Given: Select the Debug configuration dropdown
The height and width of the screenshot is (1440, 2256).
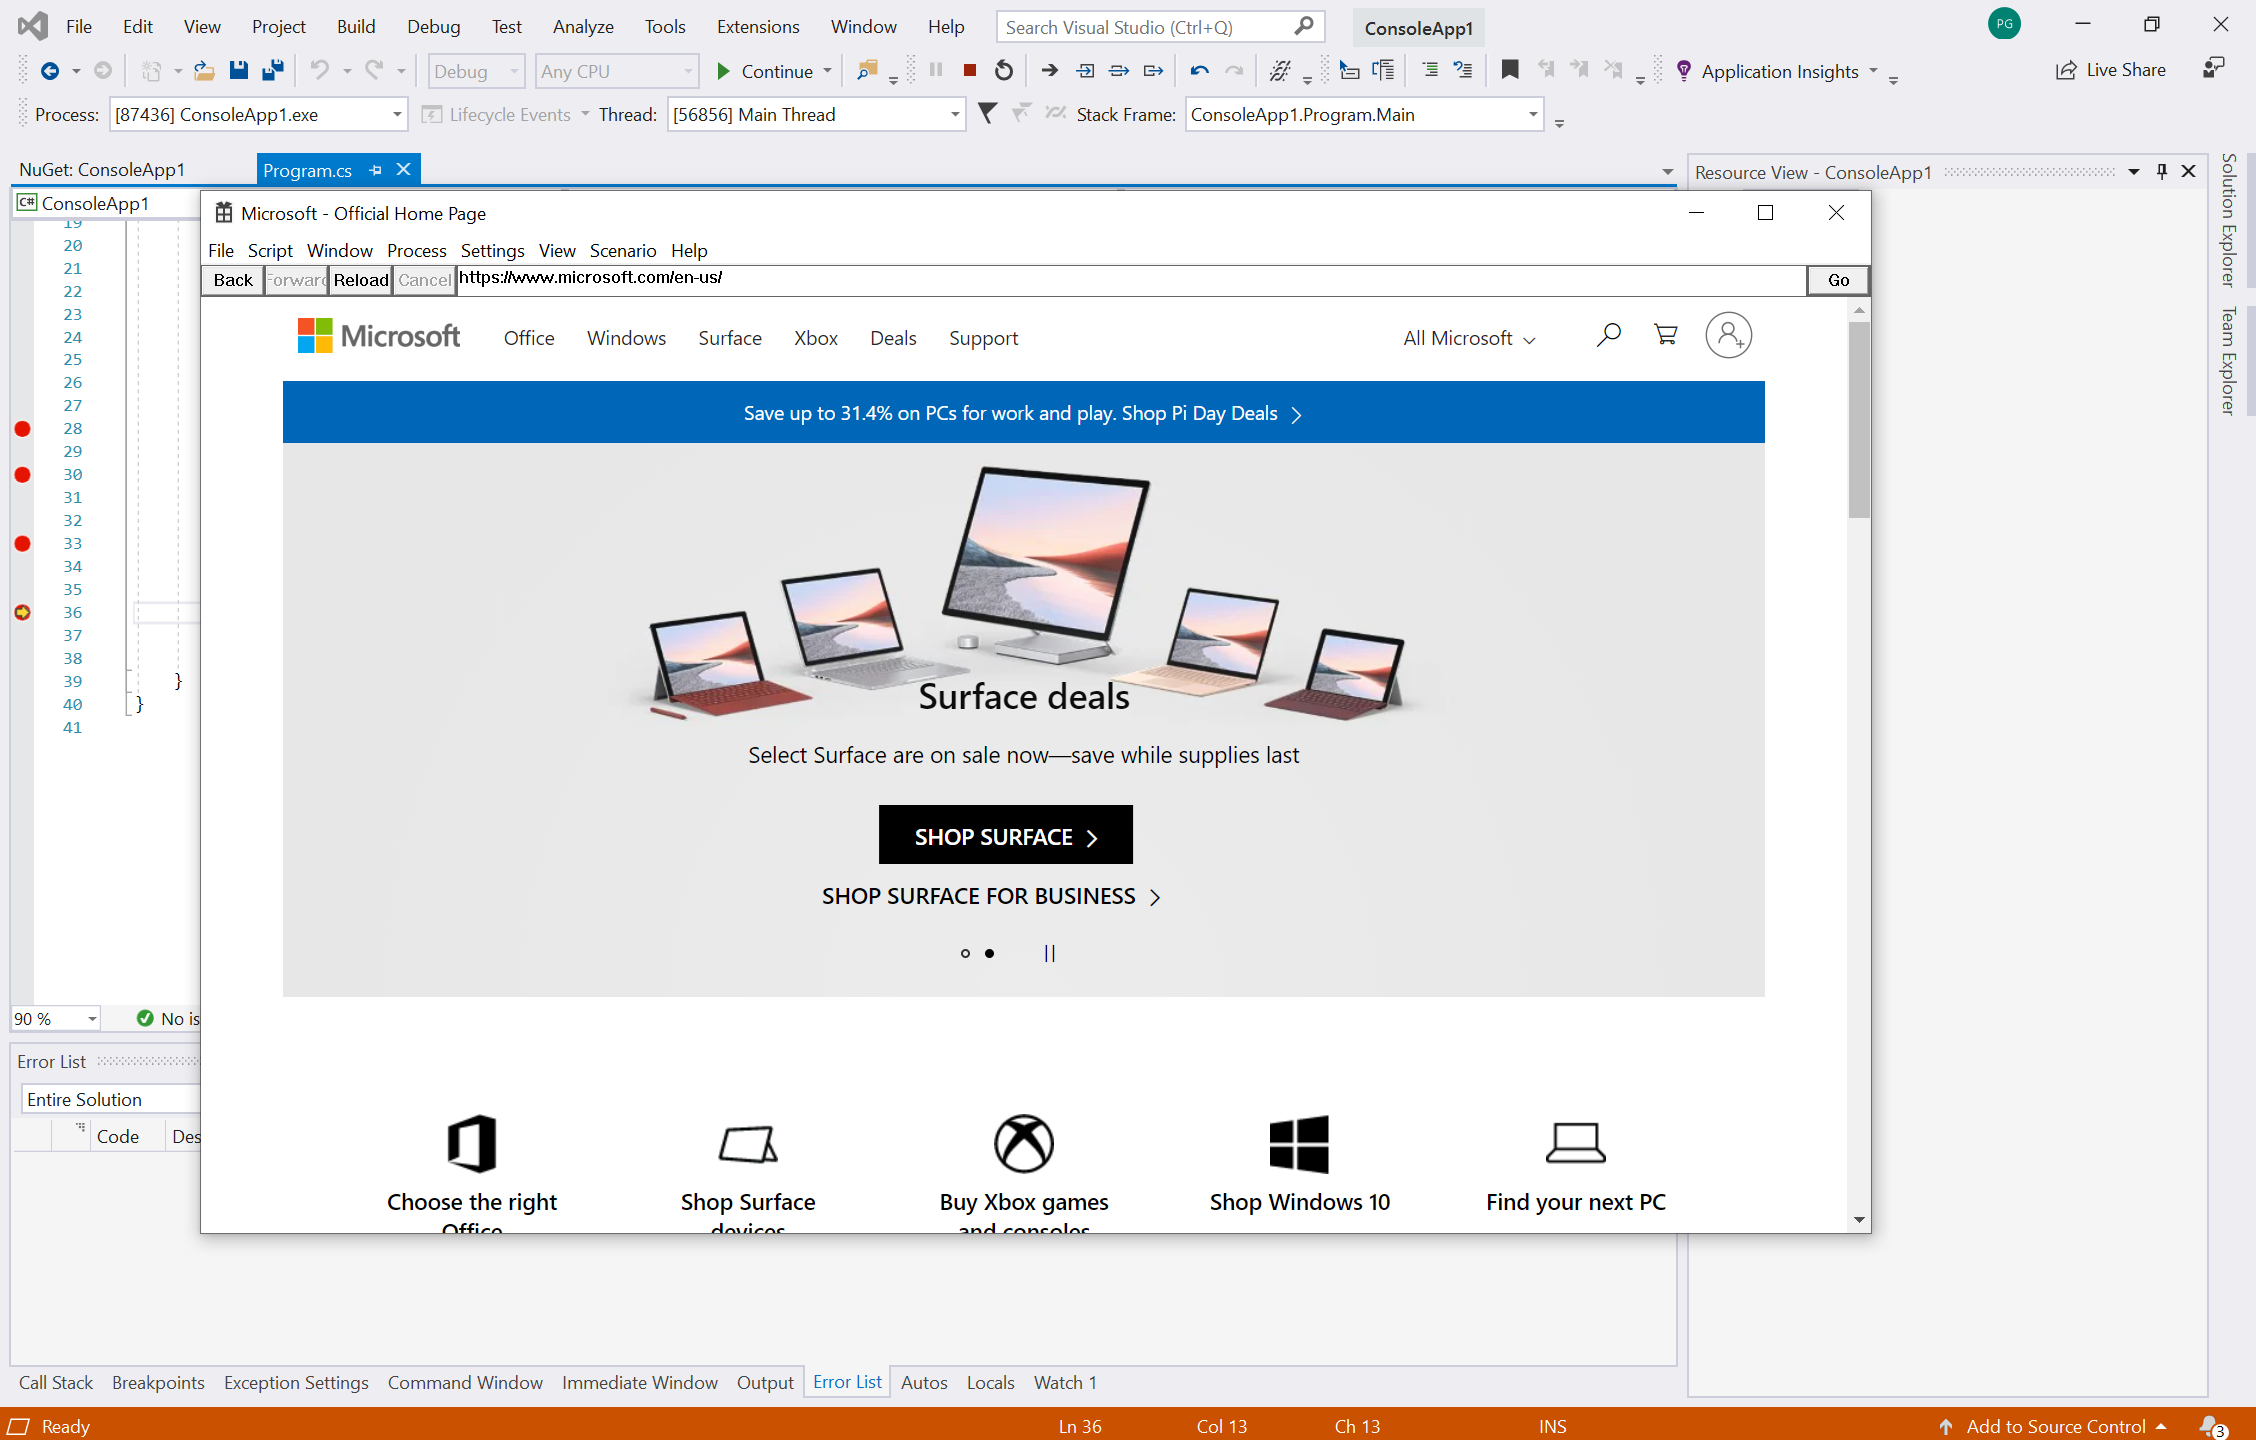Looking at the screenshot, I should 474,71.
